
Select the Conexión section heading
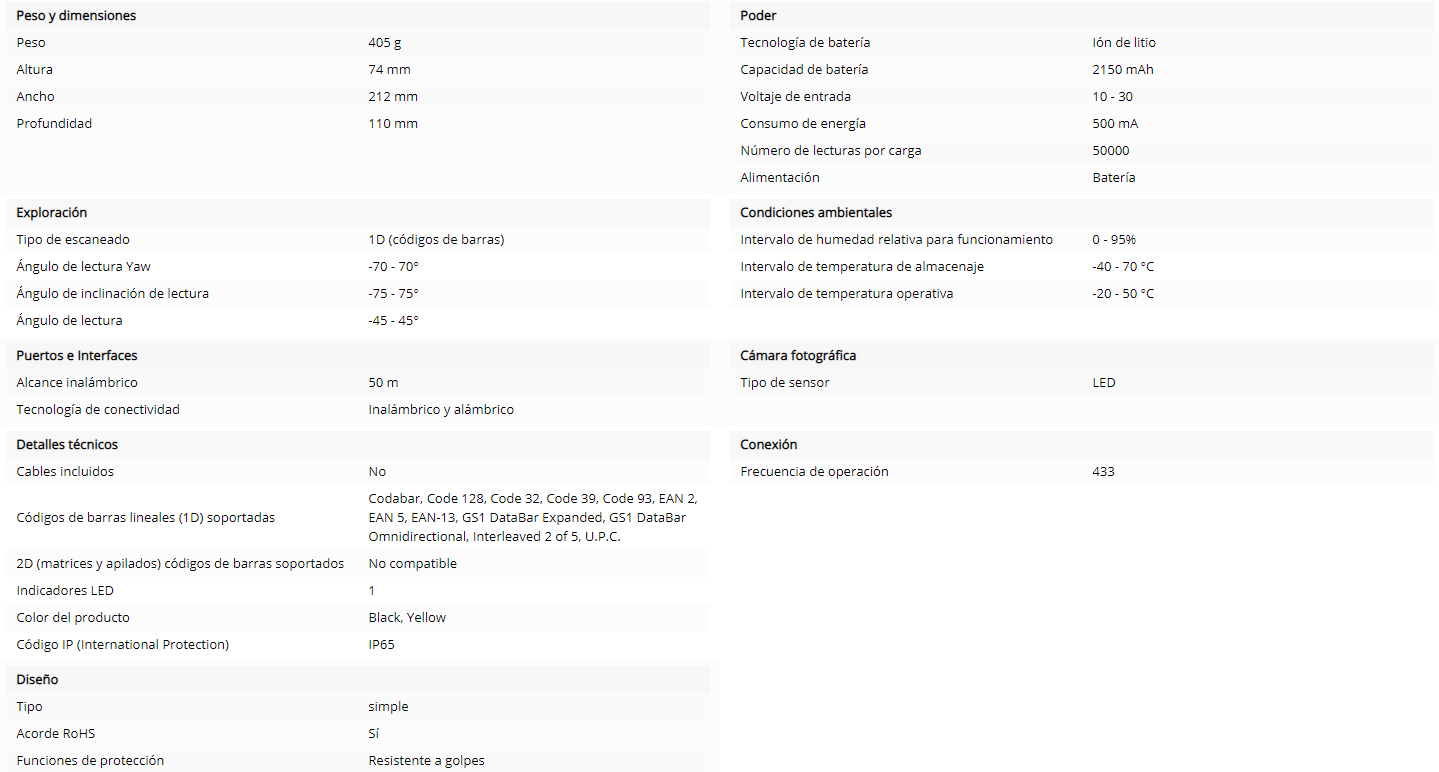[769, 445]
